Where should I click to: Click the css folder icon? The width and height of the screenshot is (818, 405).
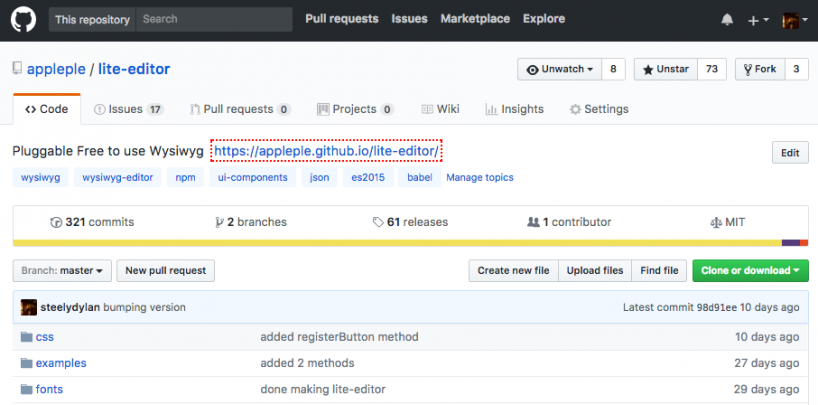(25, 337)
